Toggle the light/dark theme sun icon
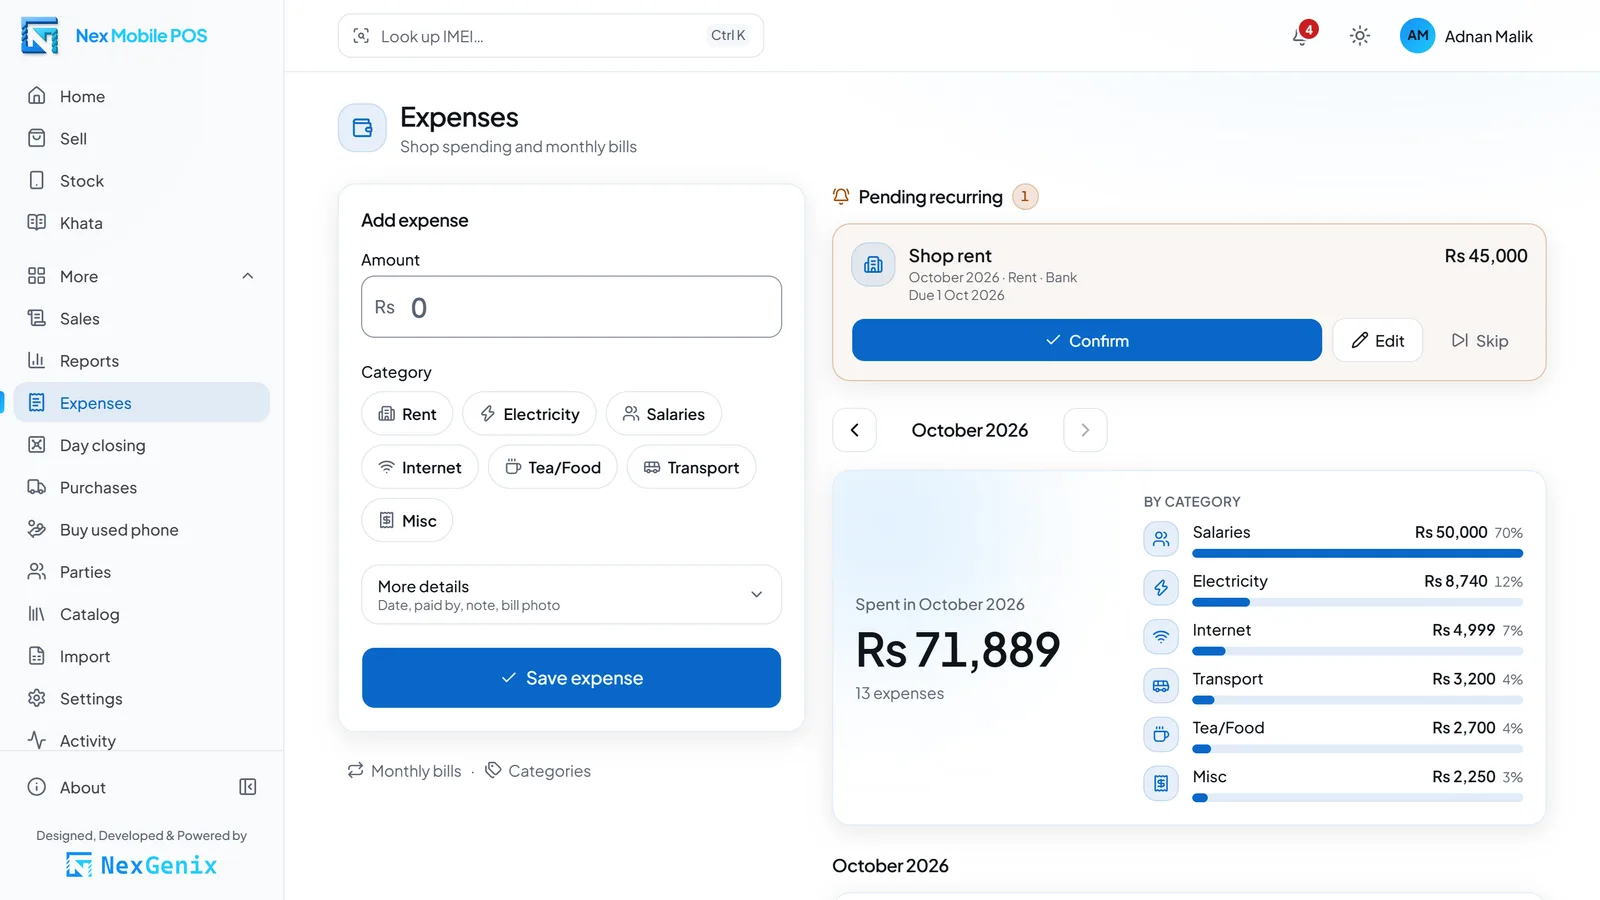Viewport: 1600px width, 900px height. pyautogui.click(x=1359, y=36)
